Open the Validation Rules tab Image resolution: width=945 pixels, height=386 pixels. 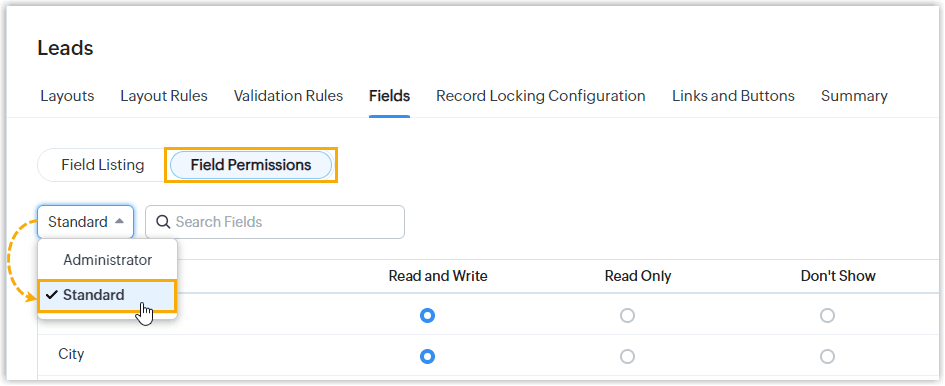tap(288, 96)
